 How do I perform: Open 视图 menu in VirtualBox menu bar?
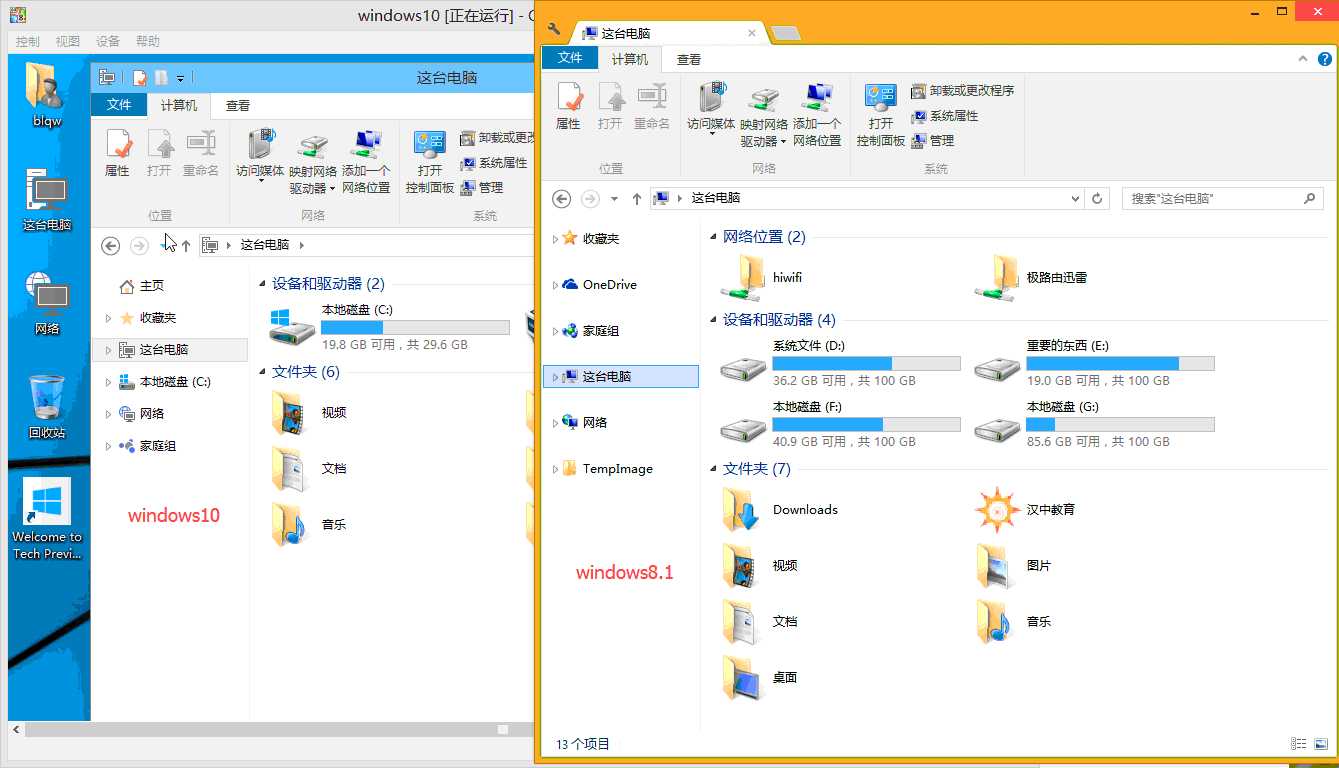(x=68, y=41)
